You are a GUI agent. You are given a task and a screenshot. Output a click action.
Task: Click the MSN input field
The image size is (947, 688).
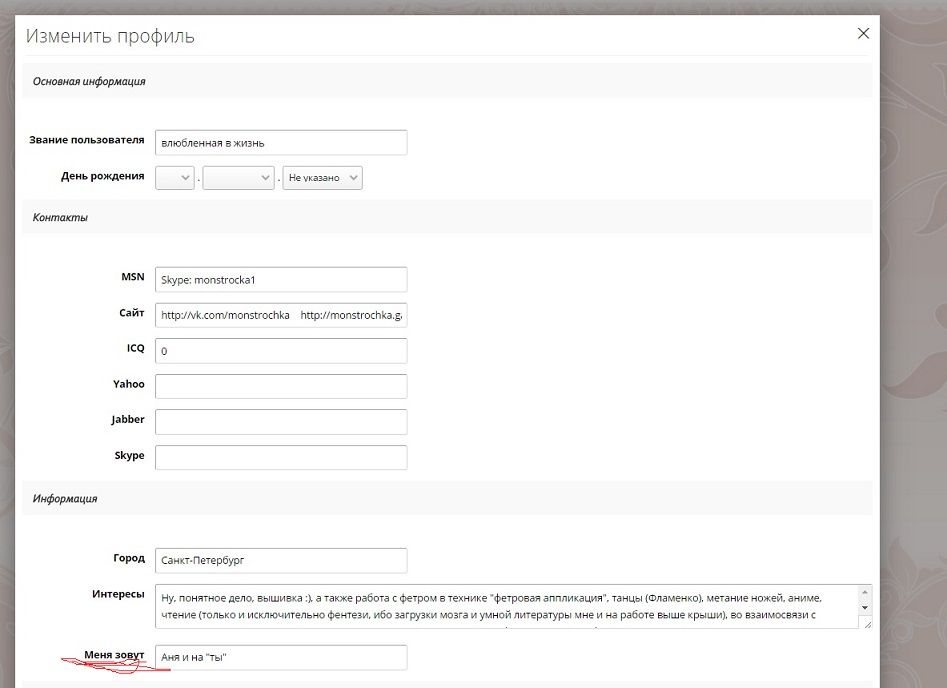tap(281, 280)
